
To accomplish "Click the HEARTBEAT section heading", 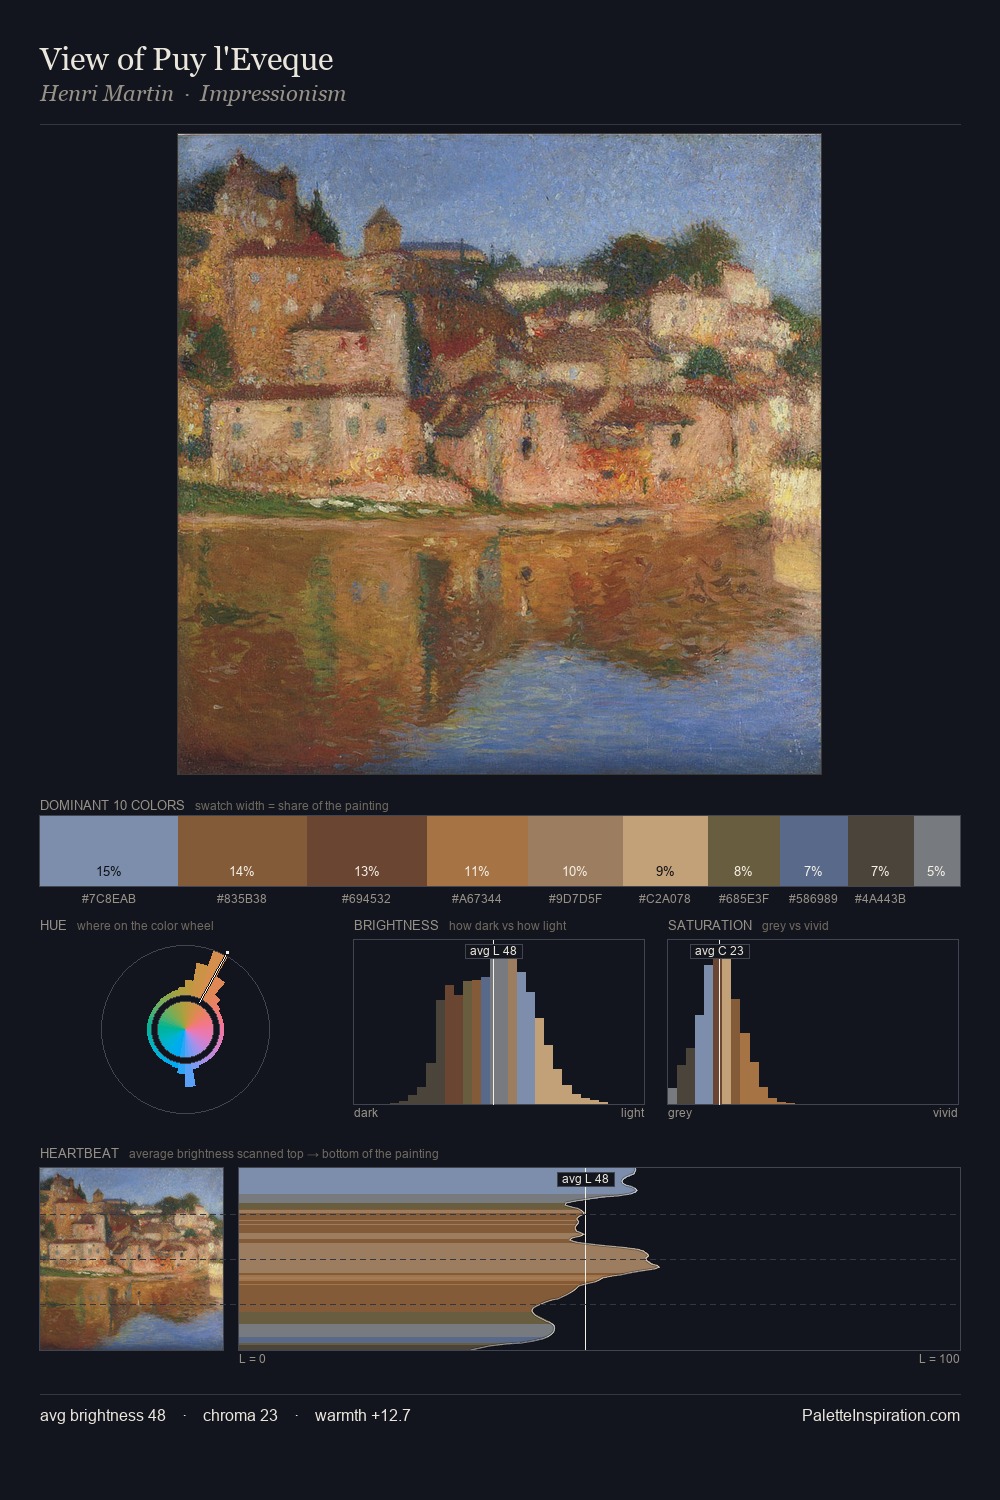I will coord(79,1153).
